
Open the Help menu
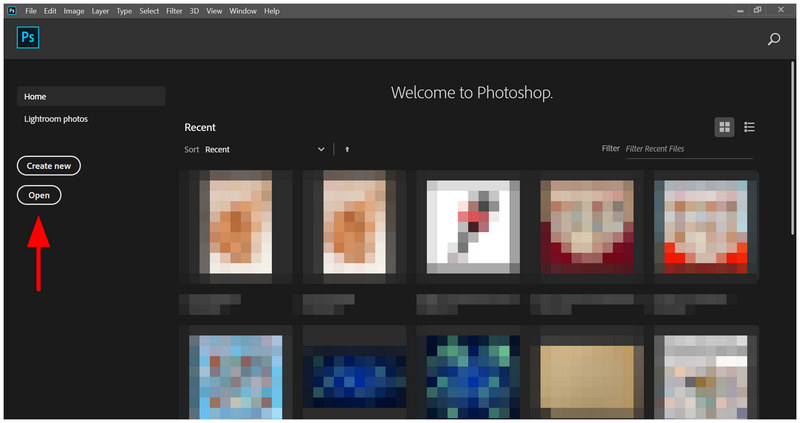[x=272, y=11]
